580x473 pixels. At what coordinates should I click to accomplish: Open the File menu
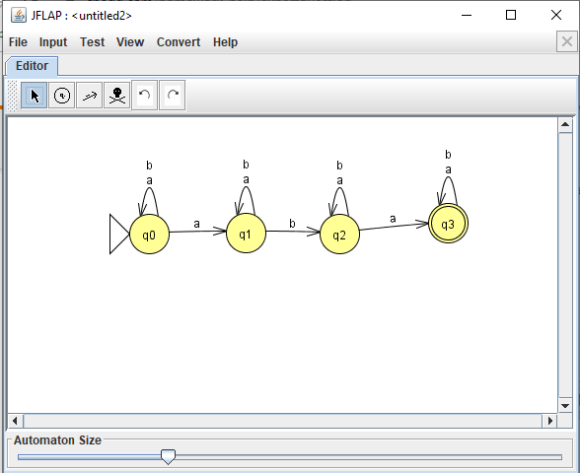click(18, 42)
